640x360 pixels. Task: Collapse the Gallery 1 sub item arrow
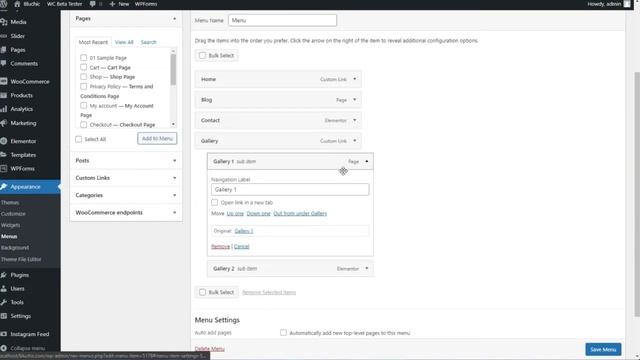pos(367,162)
